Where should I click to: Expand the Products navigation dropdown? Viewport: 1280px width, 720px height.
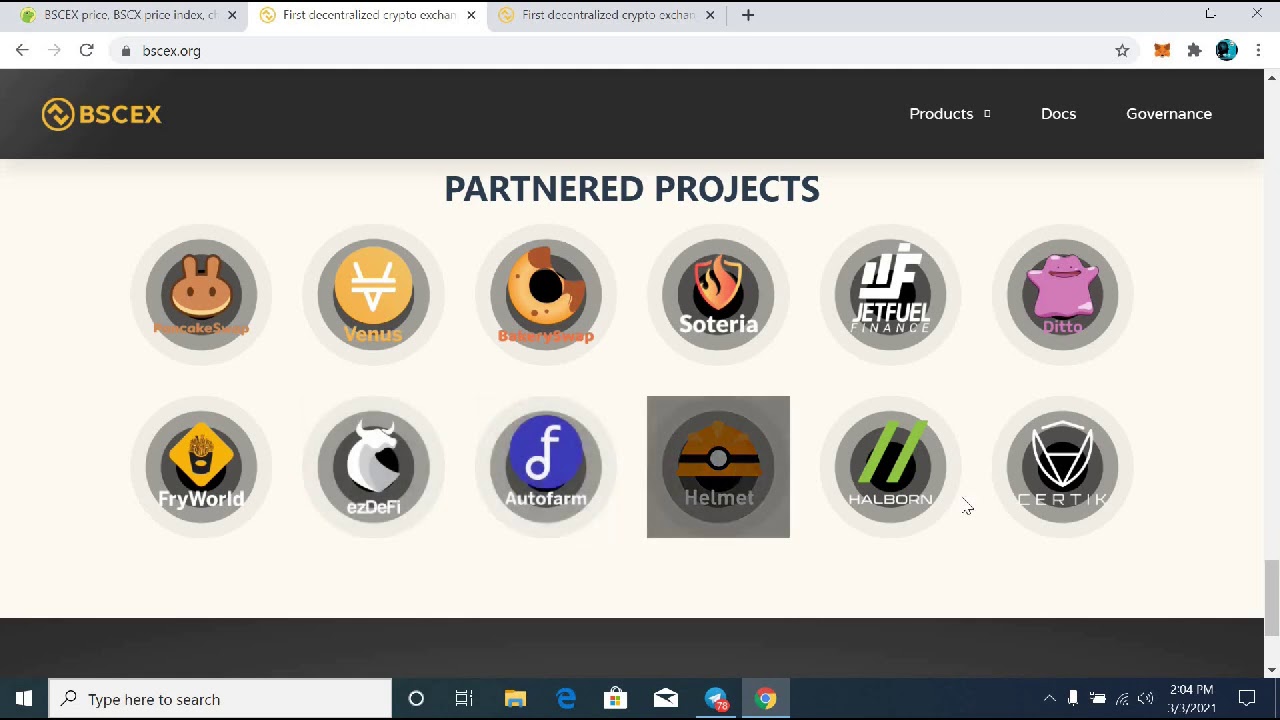tap(950, 114)
